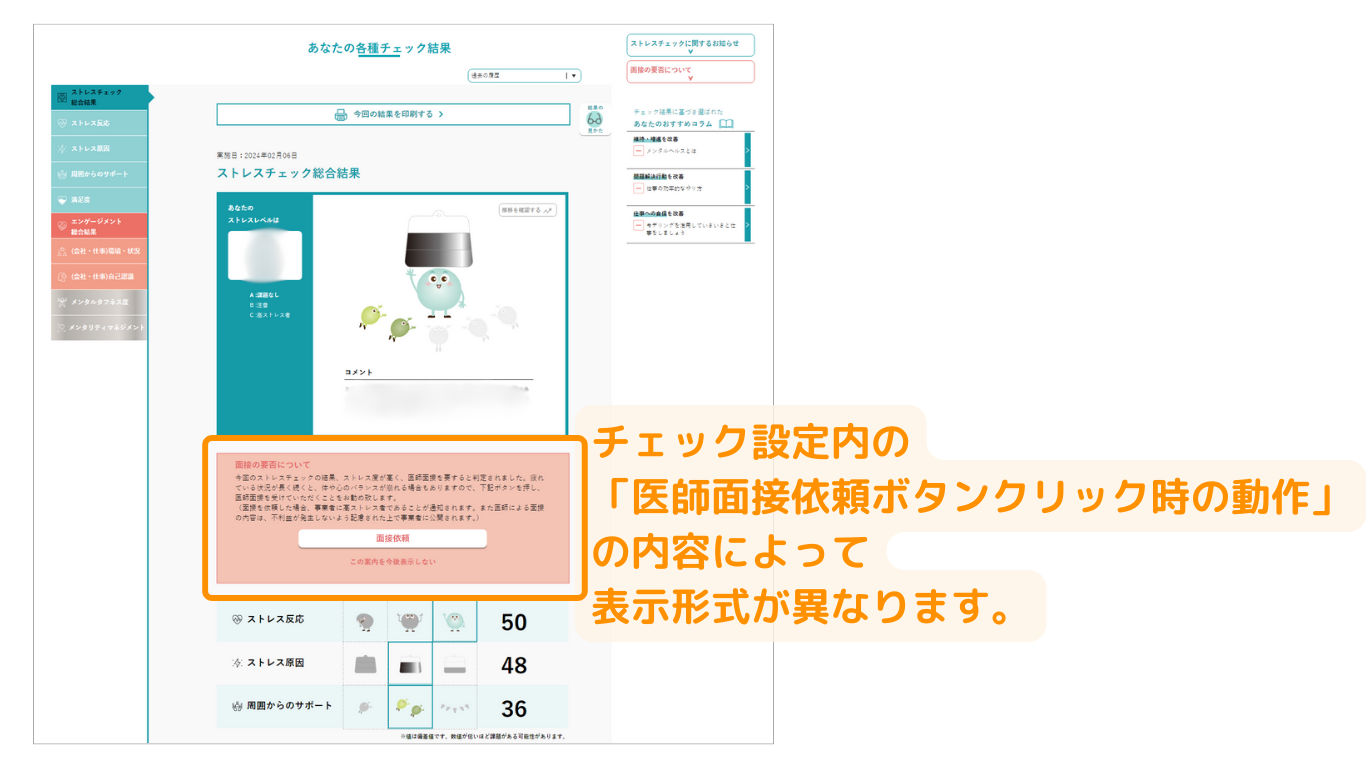Click the glasses icon for 結果の見かた
This screenshot has width=1366, height=768.
tap(594, 119)
